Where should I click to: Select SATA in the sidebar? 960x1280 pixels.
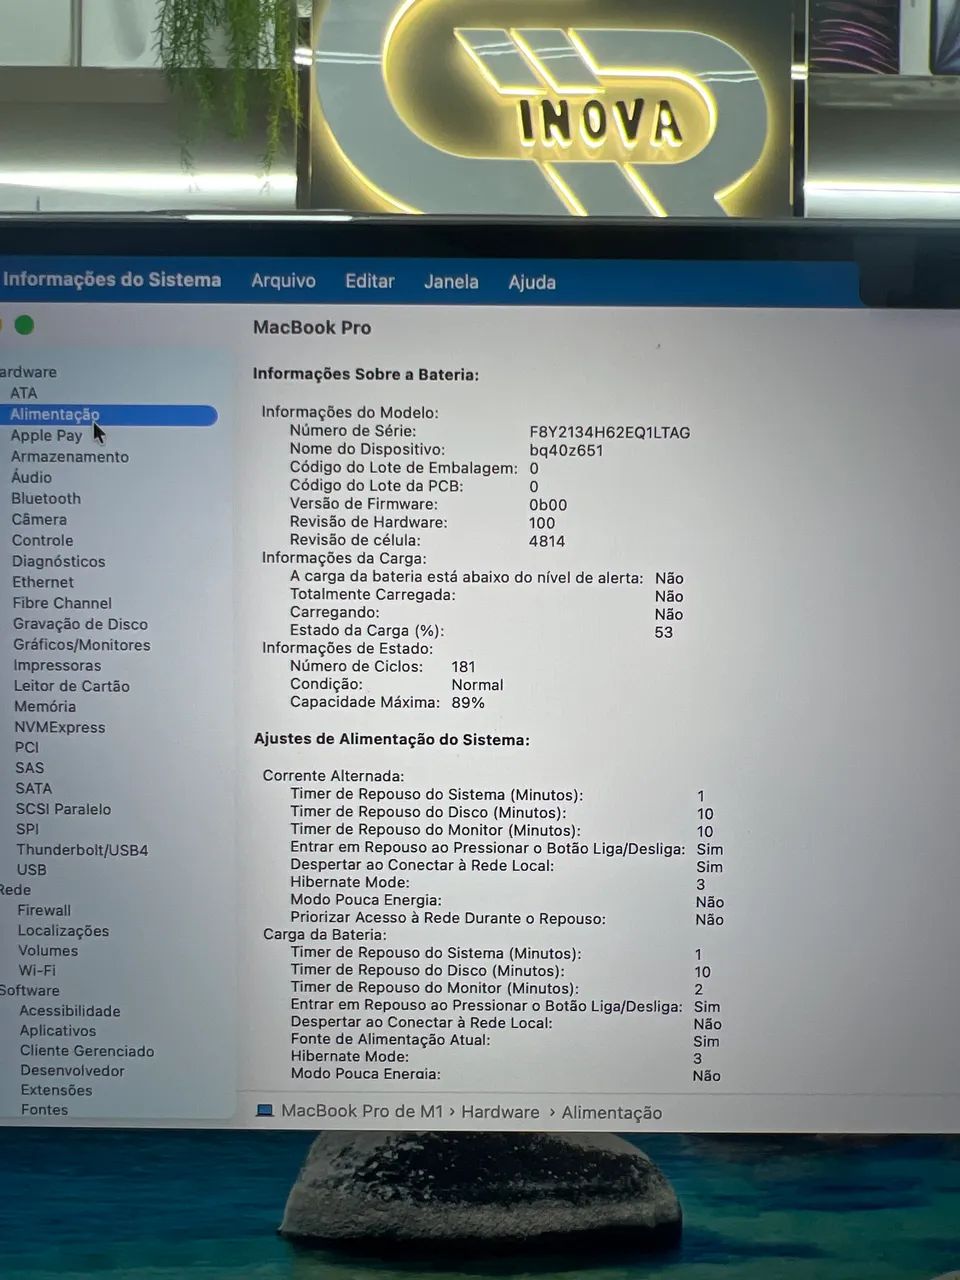[34, 788]
